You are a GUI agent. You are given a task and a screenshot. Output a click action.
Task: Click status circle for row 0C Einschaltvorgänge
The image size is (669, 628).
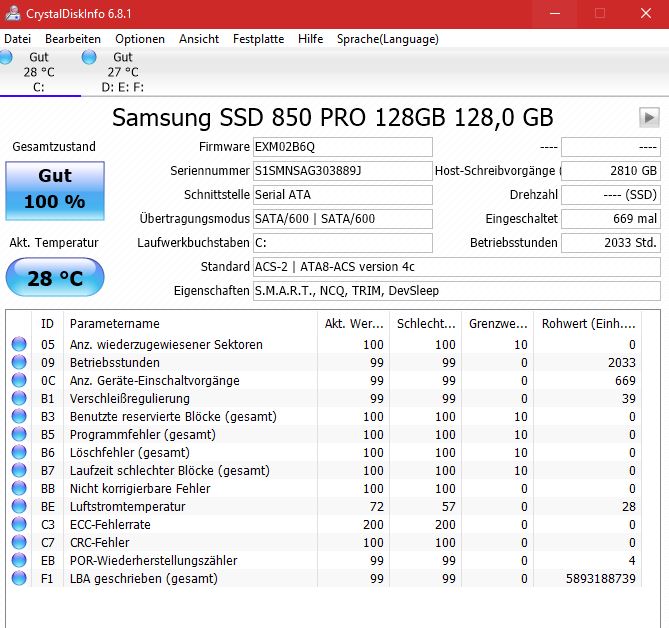[19, 380]
